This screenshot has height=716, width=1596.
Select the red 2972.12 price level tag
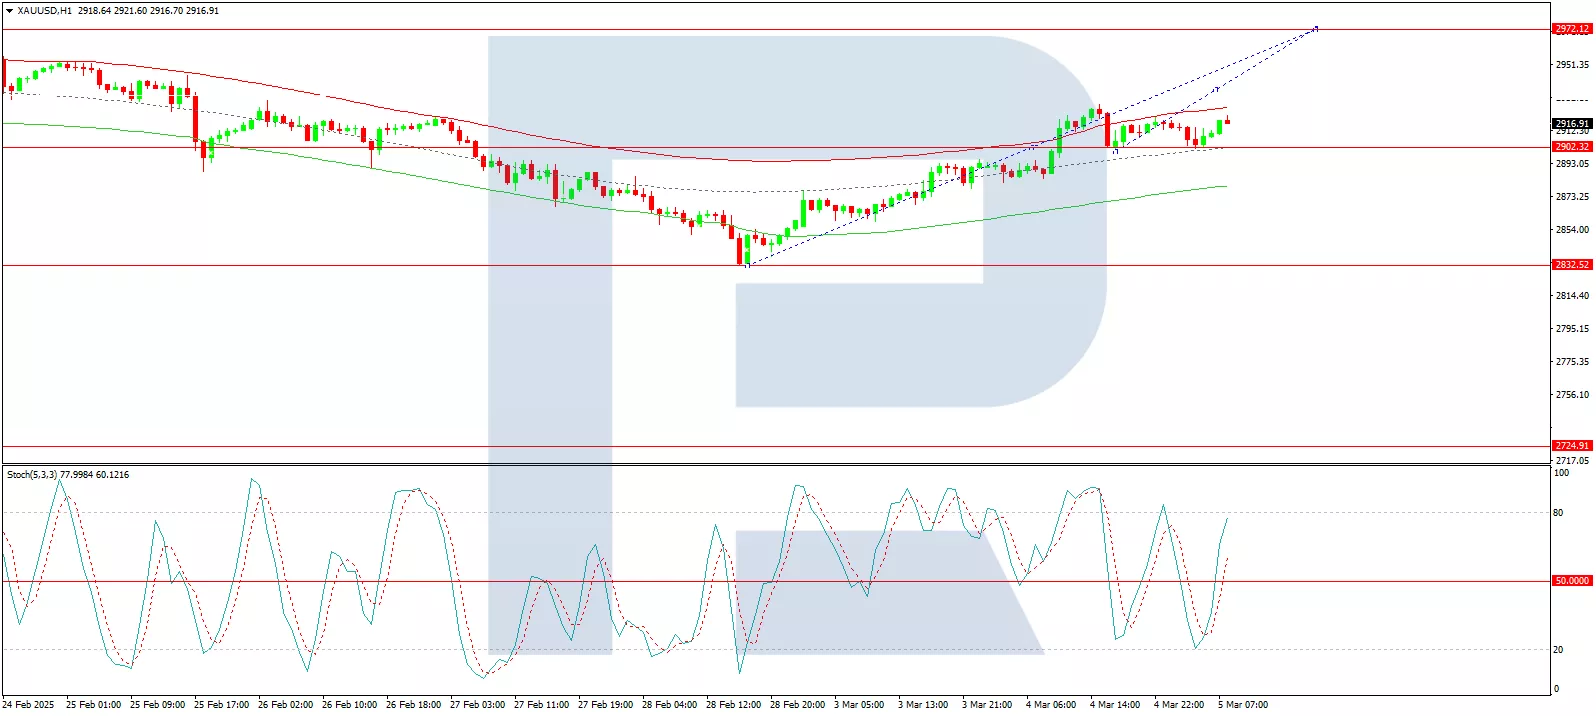1571,29
